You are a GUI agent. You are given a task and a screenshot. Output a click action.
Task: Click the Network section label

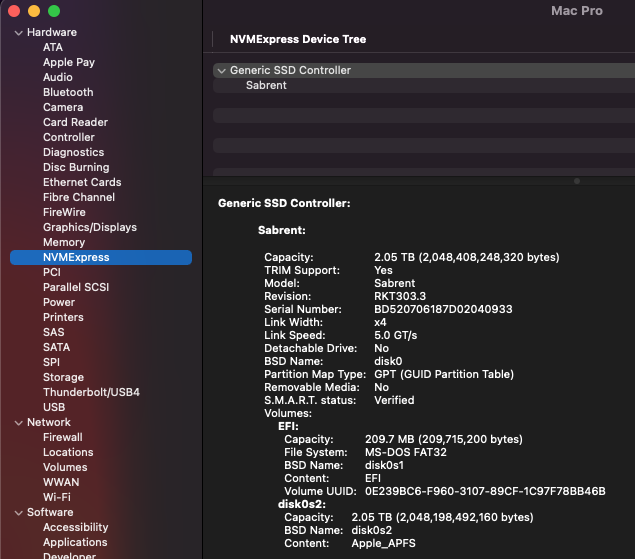pyautogui.click(x=49, y=422)
